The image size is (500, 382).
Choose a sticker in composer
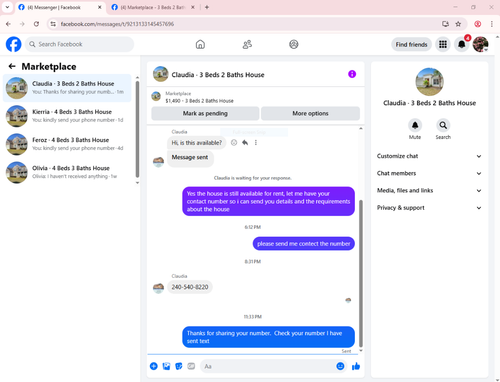coord(179,366)
